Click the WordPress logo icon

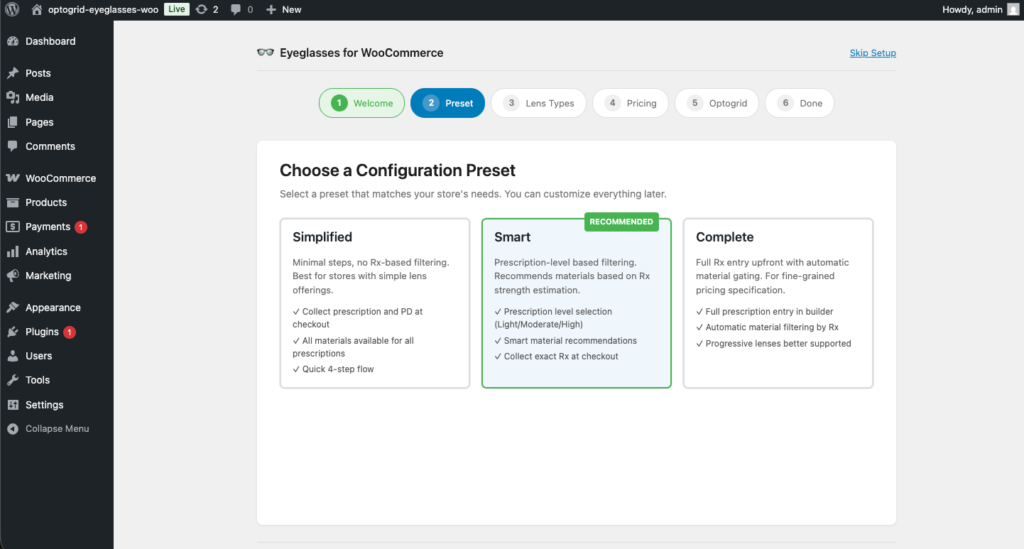coord(12,9)
